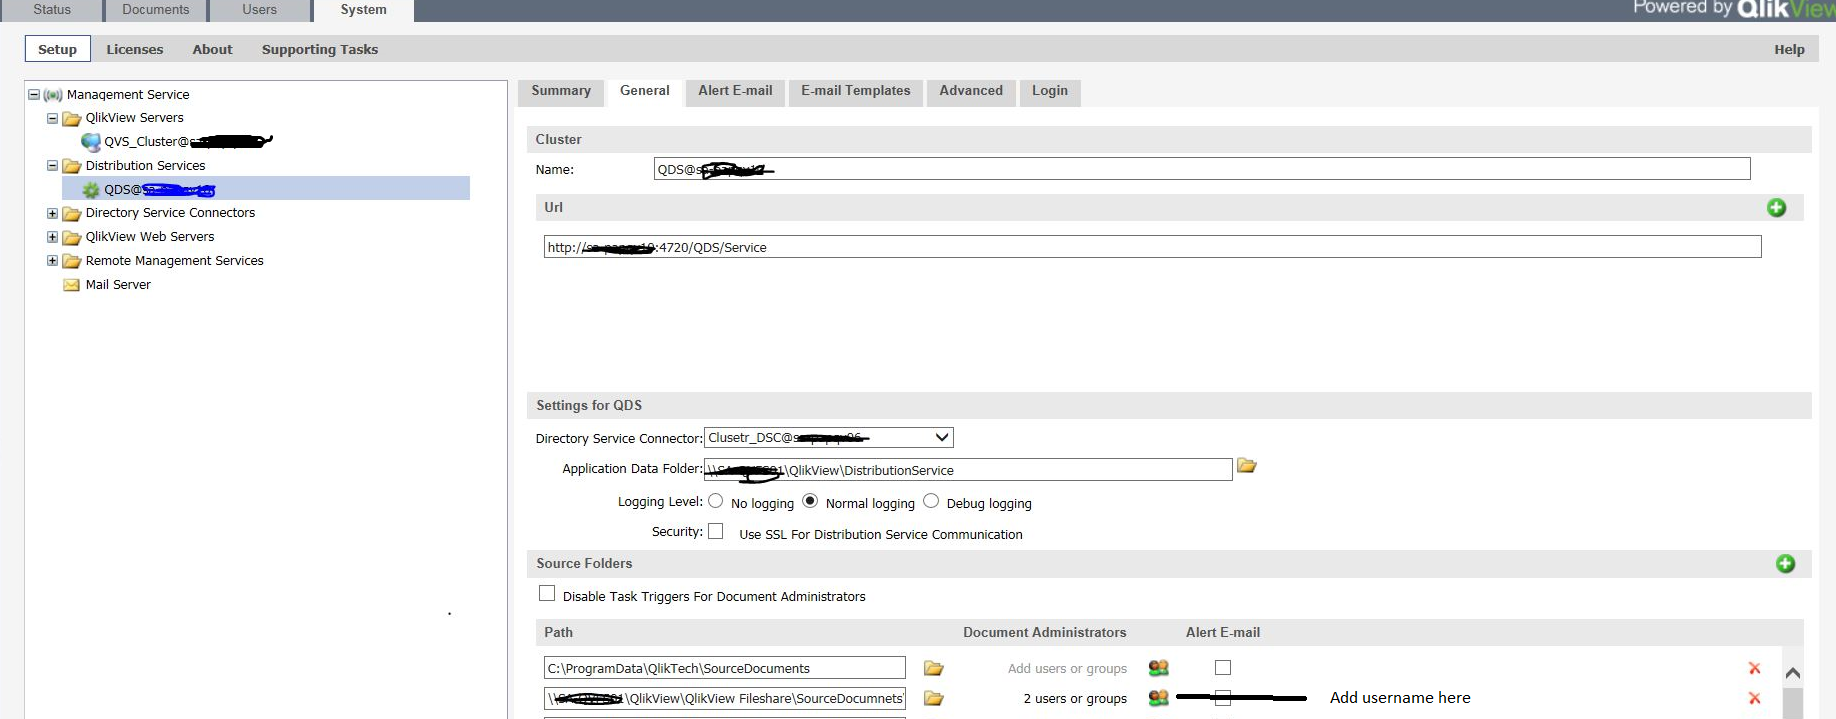The image size is (1836, 719).
Task: Click the Application Data Folder field
Action: pos(968,470)
